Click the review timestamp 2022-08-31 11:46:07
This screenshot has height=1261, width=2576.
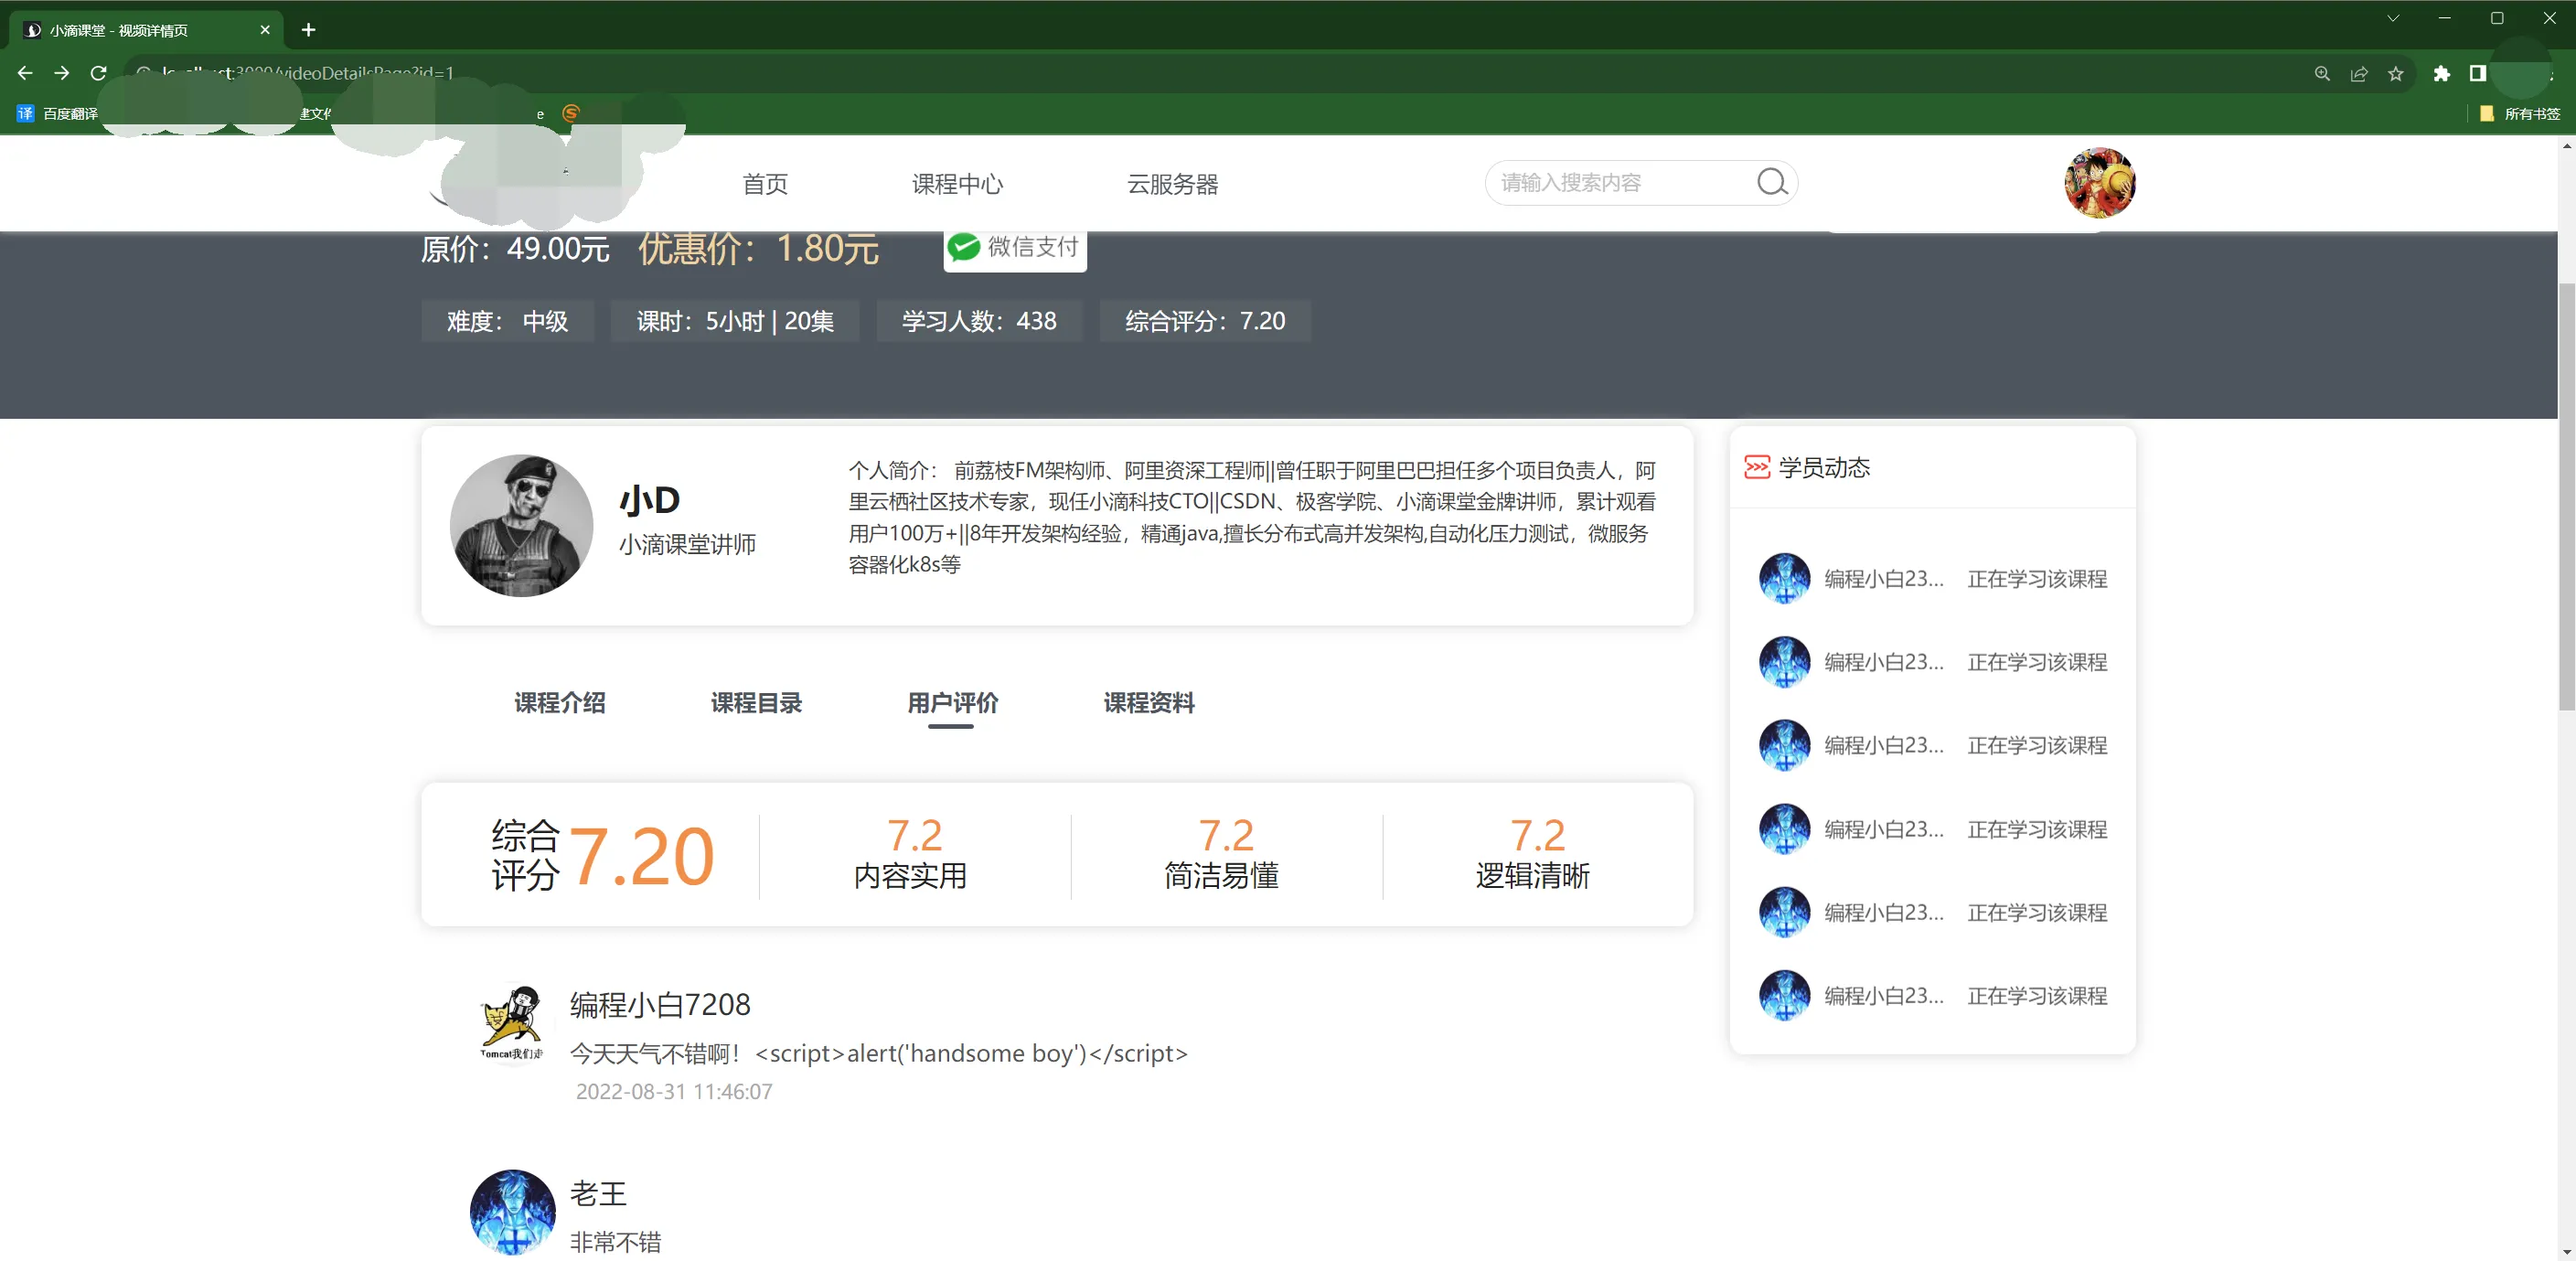(x=674, y=1091)
